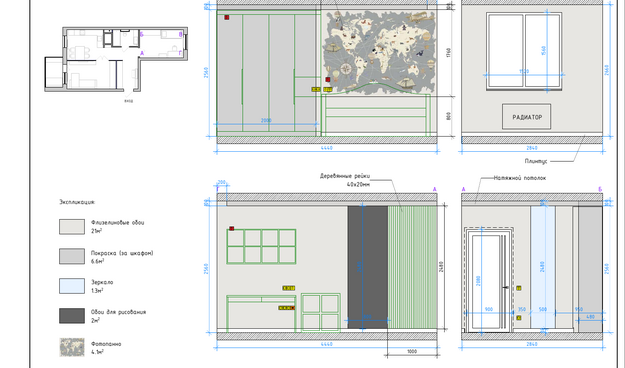Select the Натяжной потолок annotation label
The height and width of the screenshot is (368, 625).
[x=520, y=178]
